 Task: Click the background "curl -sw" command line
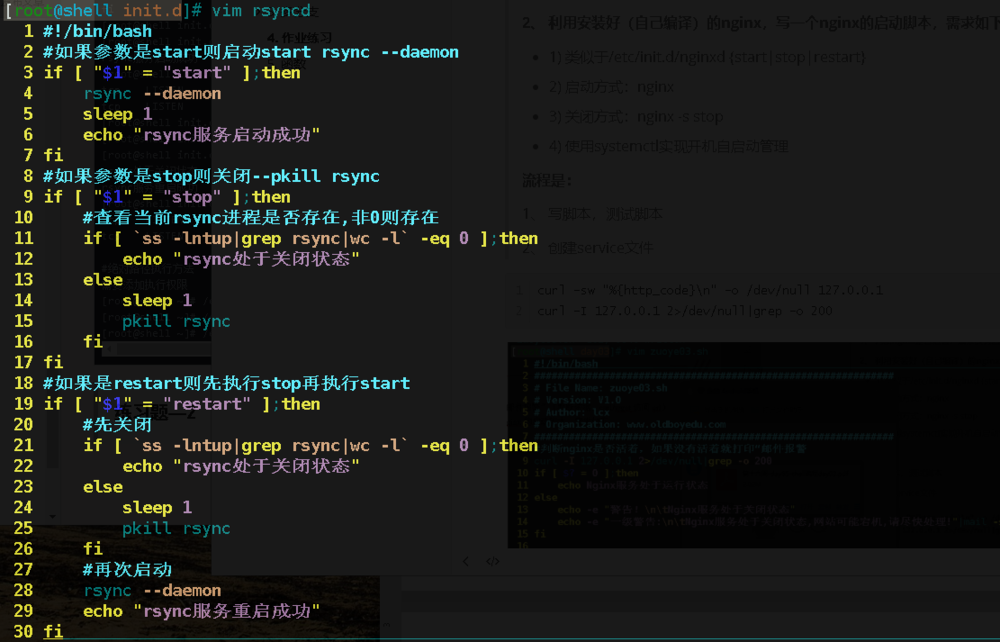coord(710,291)
